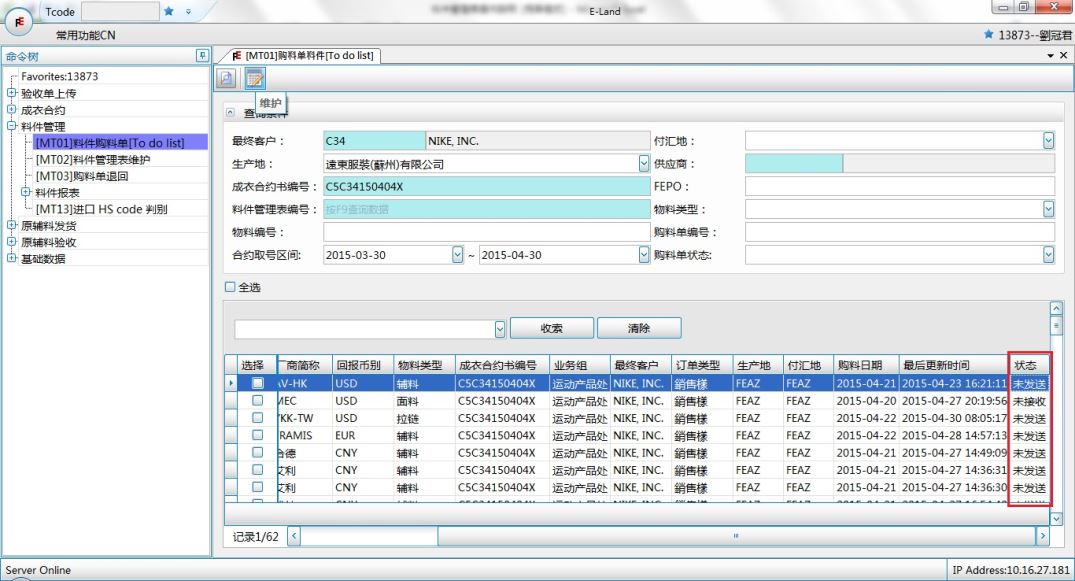Viewport: 1075px width, 581px height.
Task: Collapse the 查询条件 section chevron icon
Action: point(230,113)
